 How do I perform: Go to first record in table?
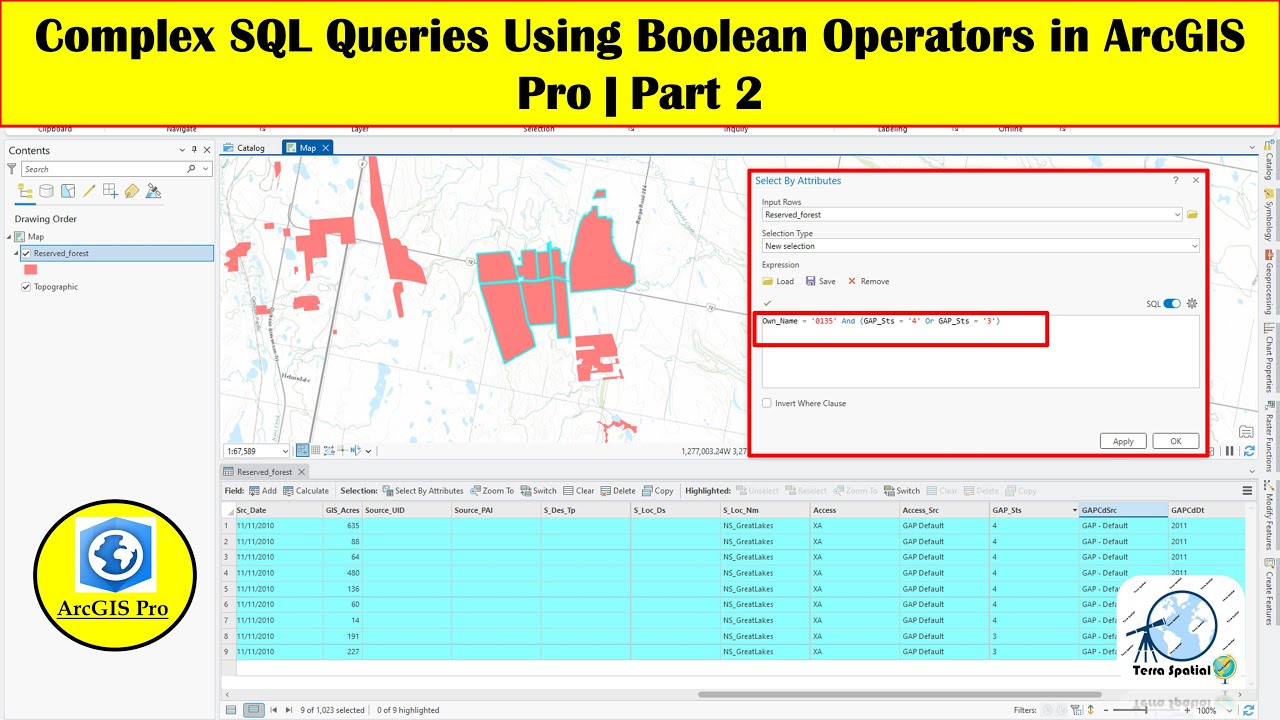click(274, 710)
